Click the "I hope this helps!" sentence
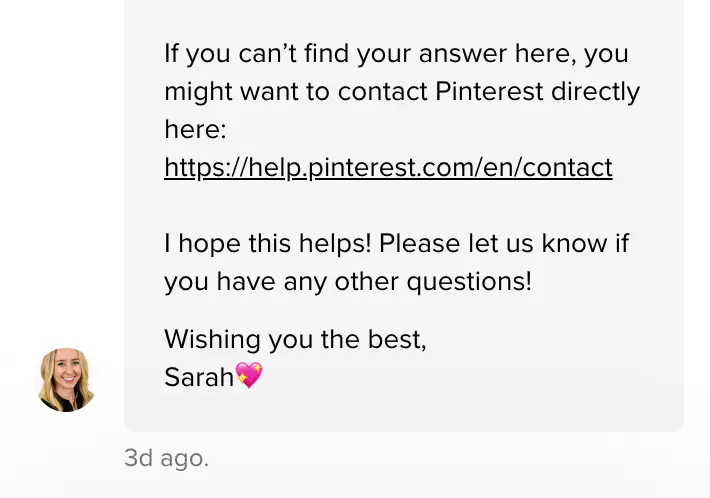This screenshot has height=498, width=710. [268, 243]
